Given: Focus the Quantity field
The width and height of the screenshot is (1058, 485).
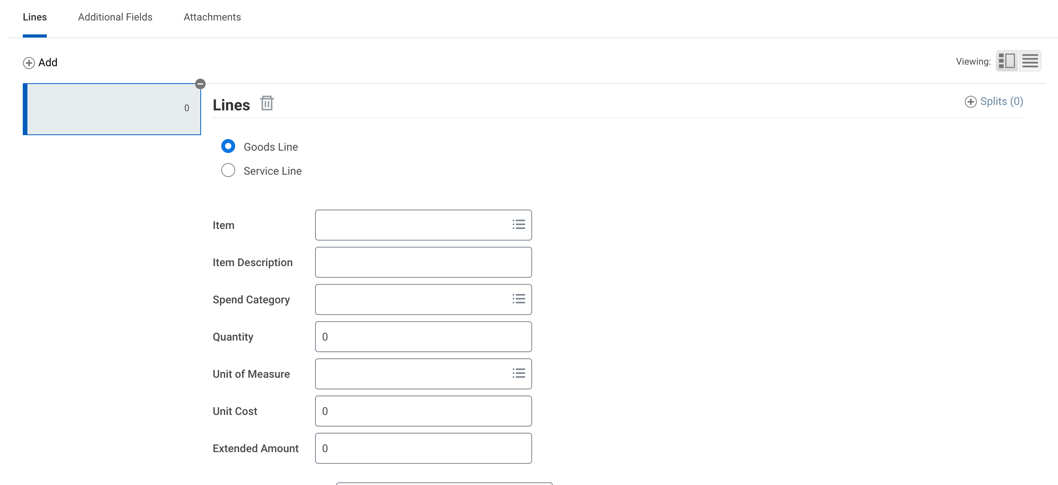Looking at the screenshot, I should click(423, 336).
